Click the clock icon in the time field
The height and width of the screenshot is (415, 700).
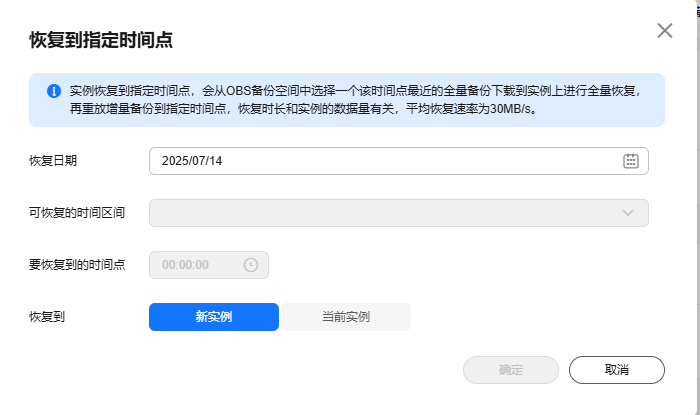pos(250,265)
